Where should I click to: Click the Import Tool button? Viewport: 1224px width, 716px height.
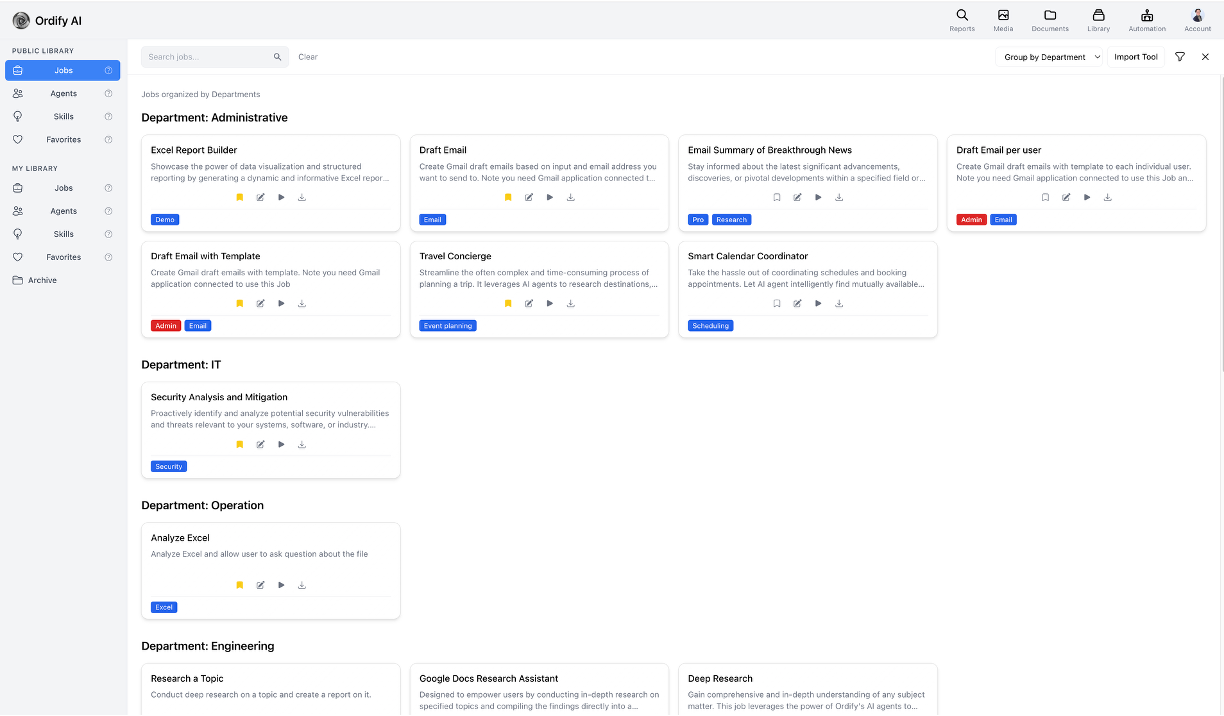point(1135,57)
